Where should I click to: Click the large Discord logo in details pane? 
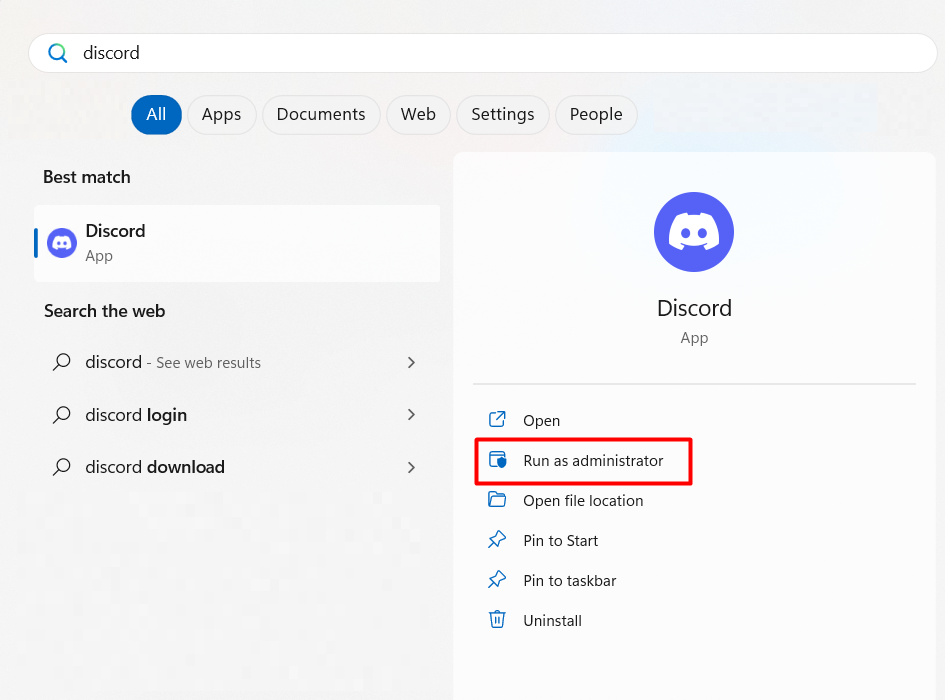(694, 232)
